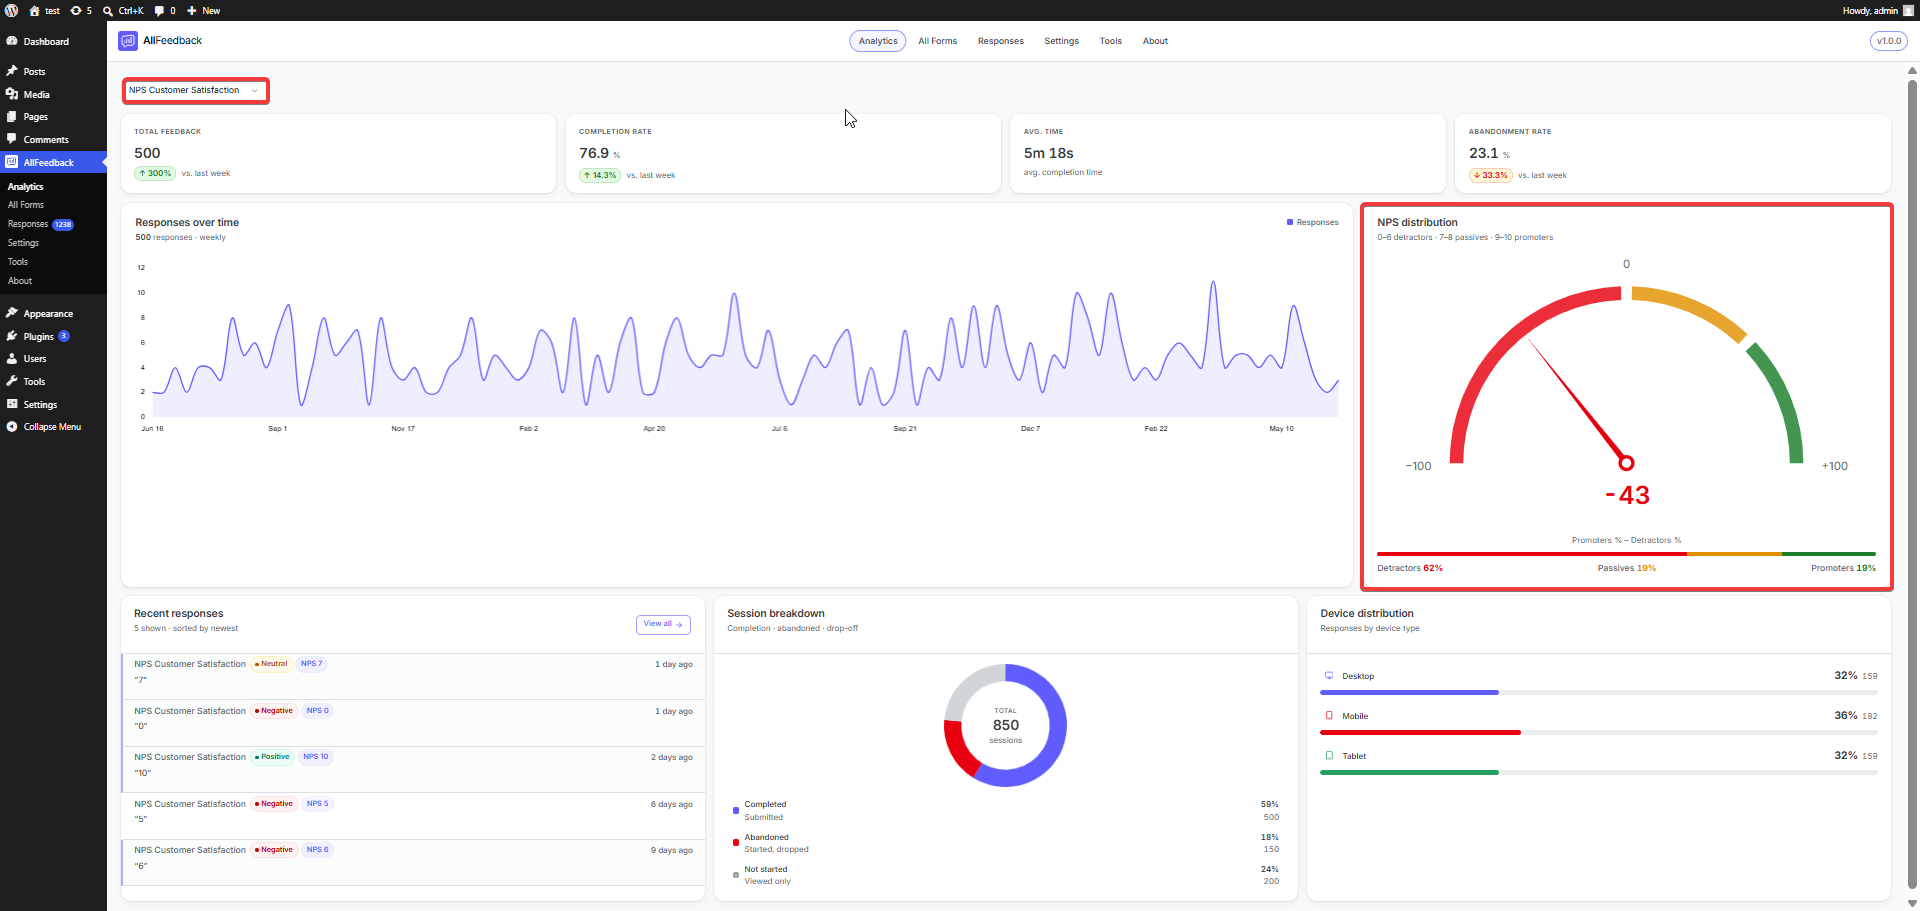
Task: Toggle the Responses legend in chart
Action: pos(1312,222)
